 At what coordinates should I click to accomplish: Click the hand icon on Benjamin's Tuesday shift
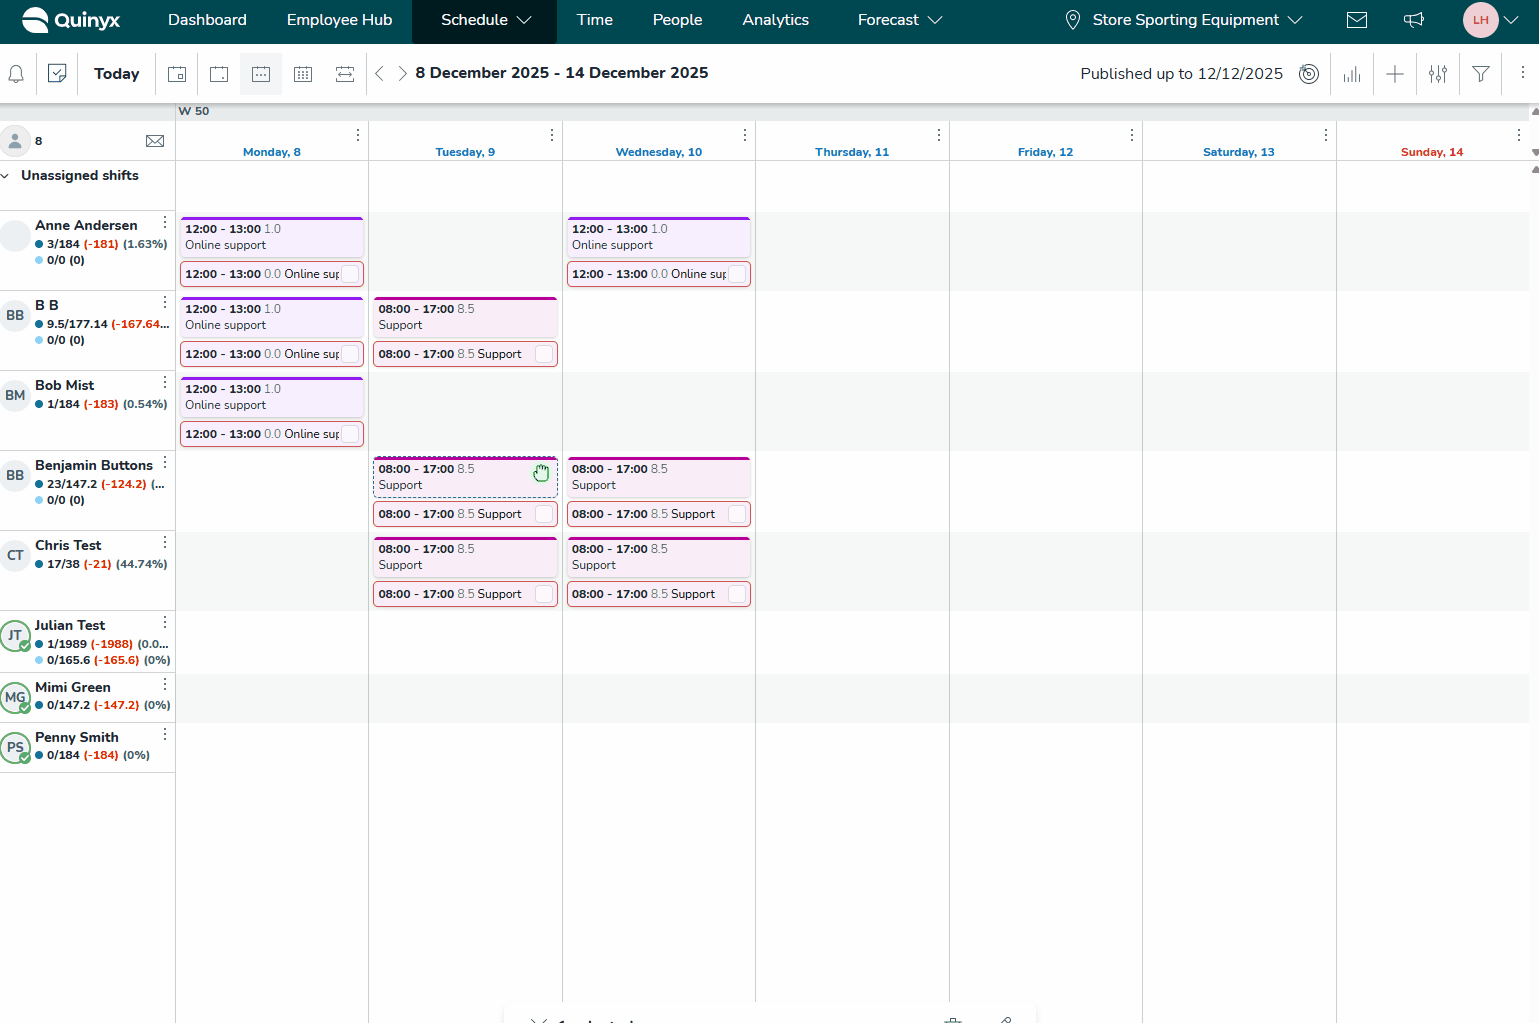click(541, 473)
